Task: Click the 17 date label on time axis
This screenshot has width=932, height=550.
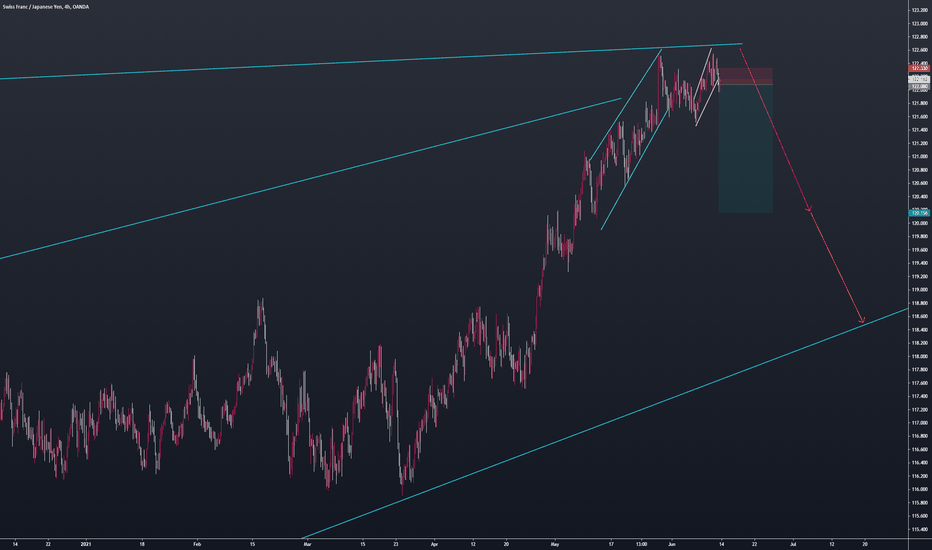Action: pyautogui.click(x=610, y=543)
